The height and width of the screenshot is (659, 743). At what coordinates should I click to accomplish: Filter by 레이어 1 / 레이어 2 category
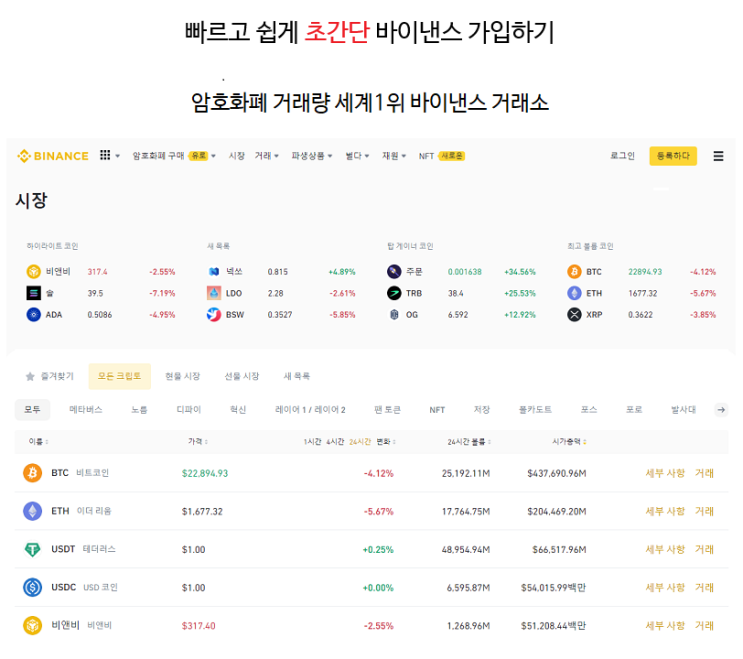pyautogui.click(x=310, y=410)
